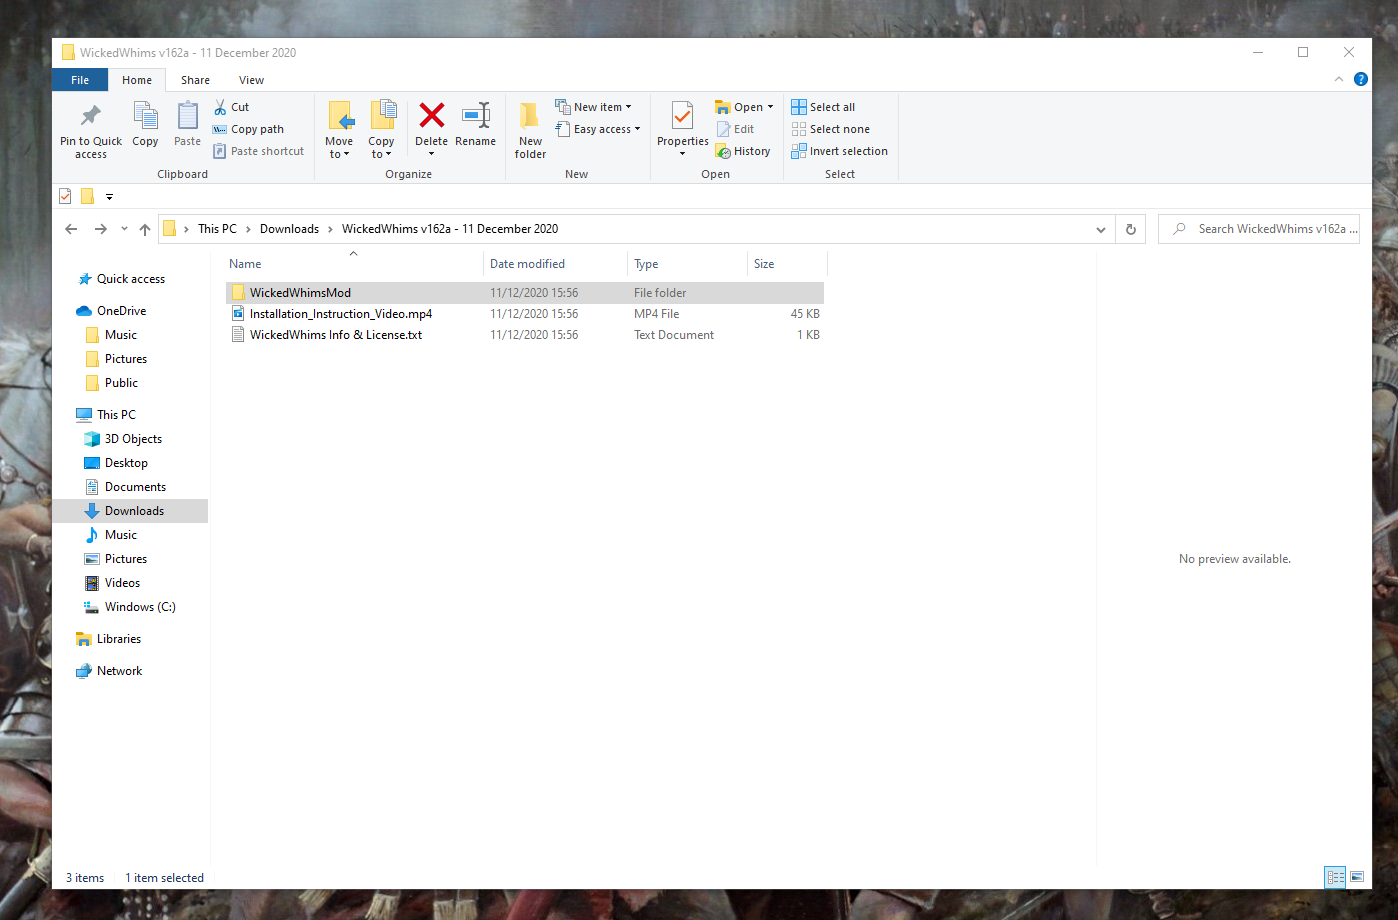Rename the selected item
This screenshot has width=1398, height=920.
(475, 128)
